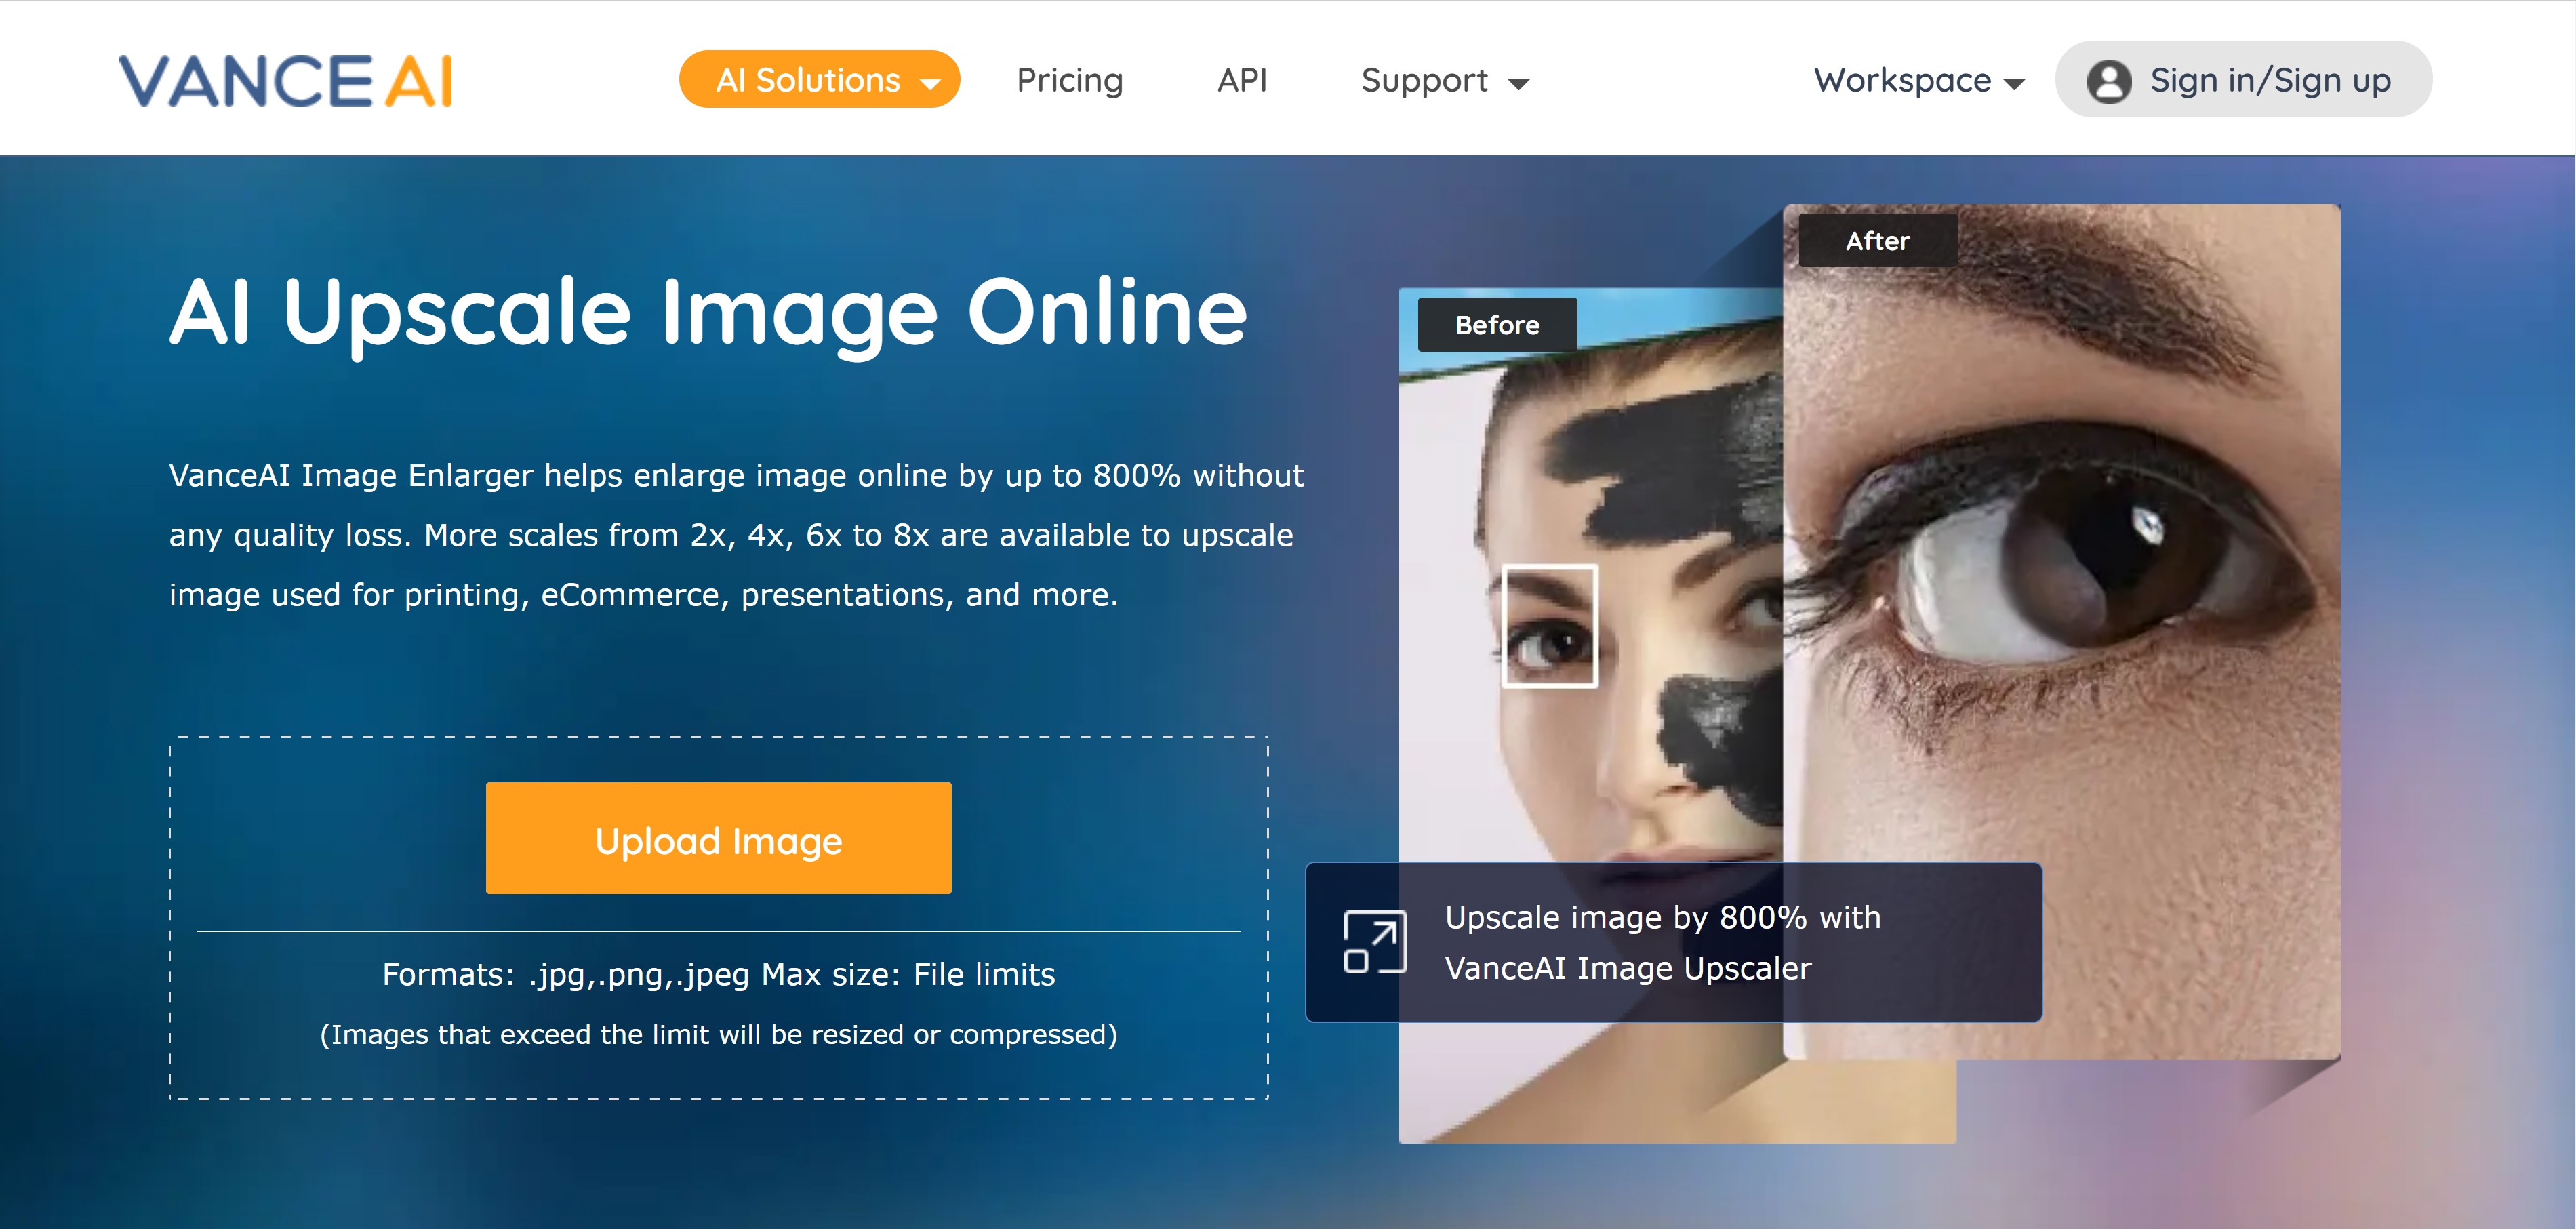
Task: Click the white eye selection box on Before image
Action: 1549,626
